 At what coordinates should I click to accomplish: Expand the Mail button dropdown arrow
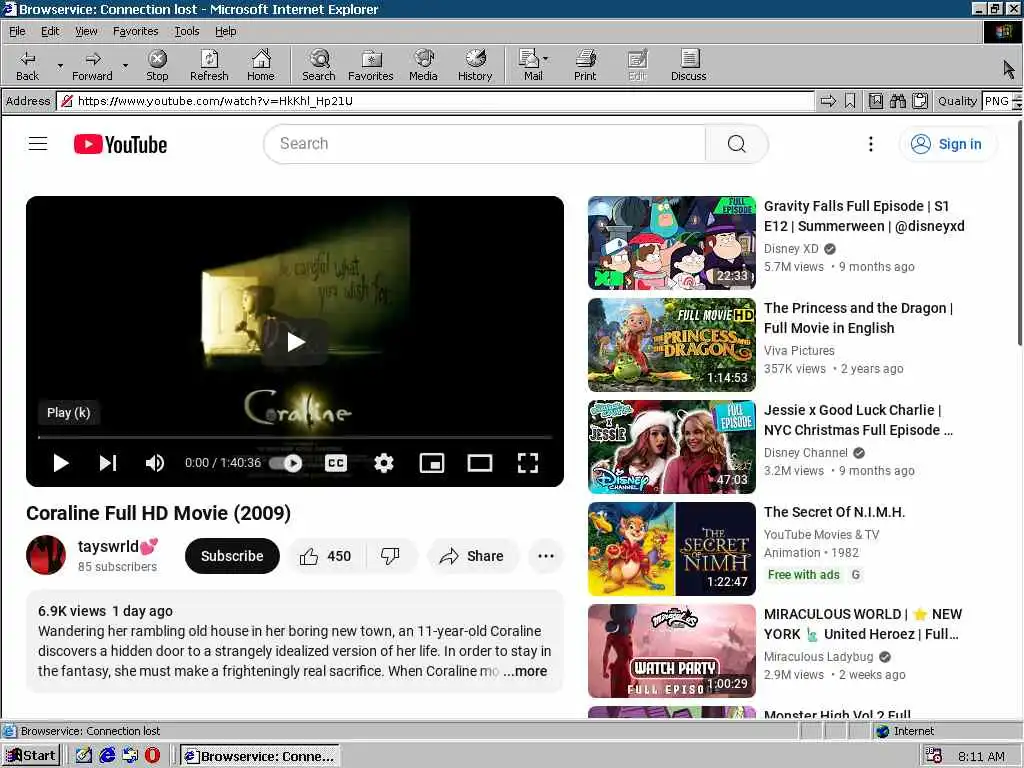[545, 59]
